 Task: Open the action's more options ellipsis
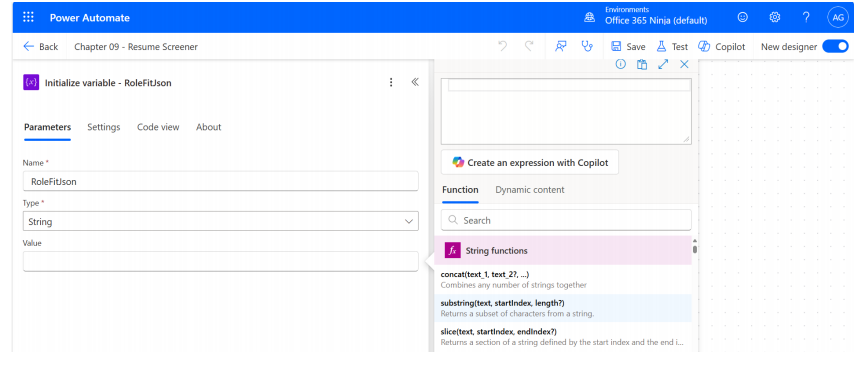pos(391,83)
